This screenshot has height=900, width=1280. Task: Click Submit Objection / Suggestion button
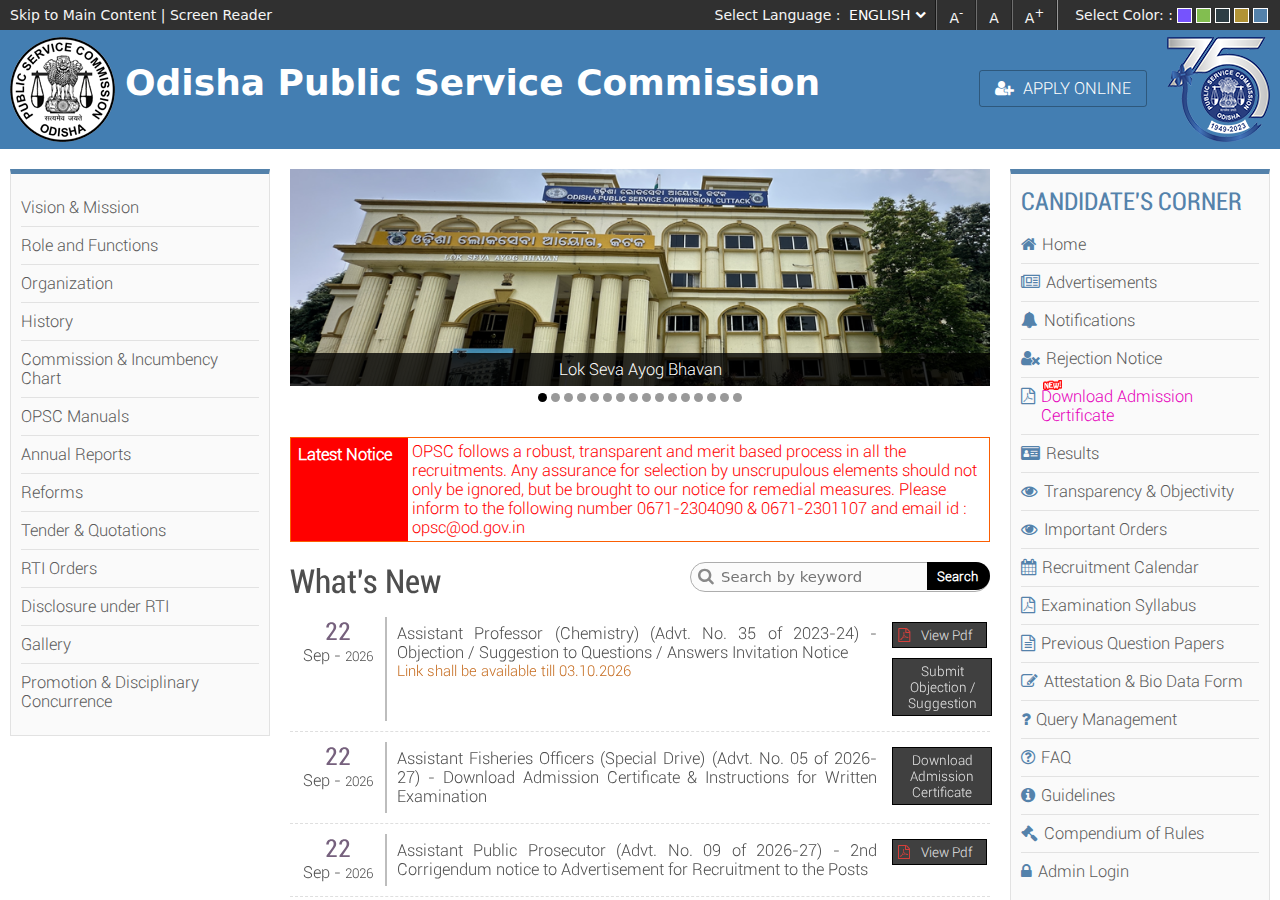tap(942, 687)
